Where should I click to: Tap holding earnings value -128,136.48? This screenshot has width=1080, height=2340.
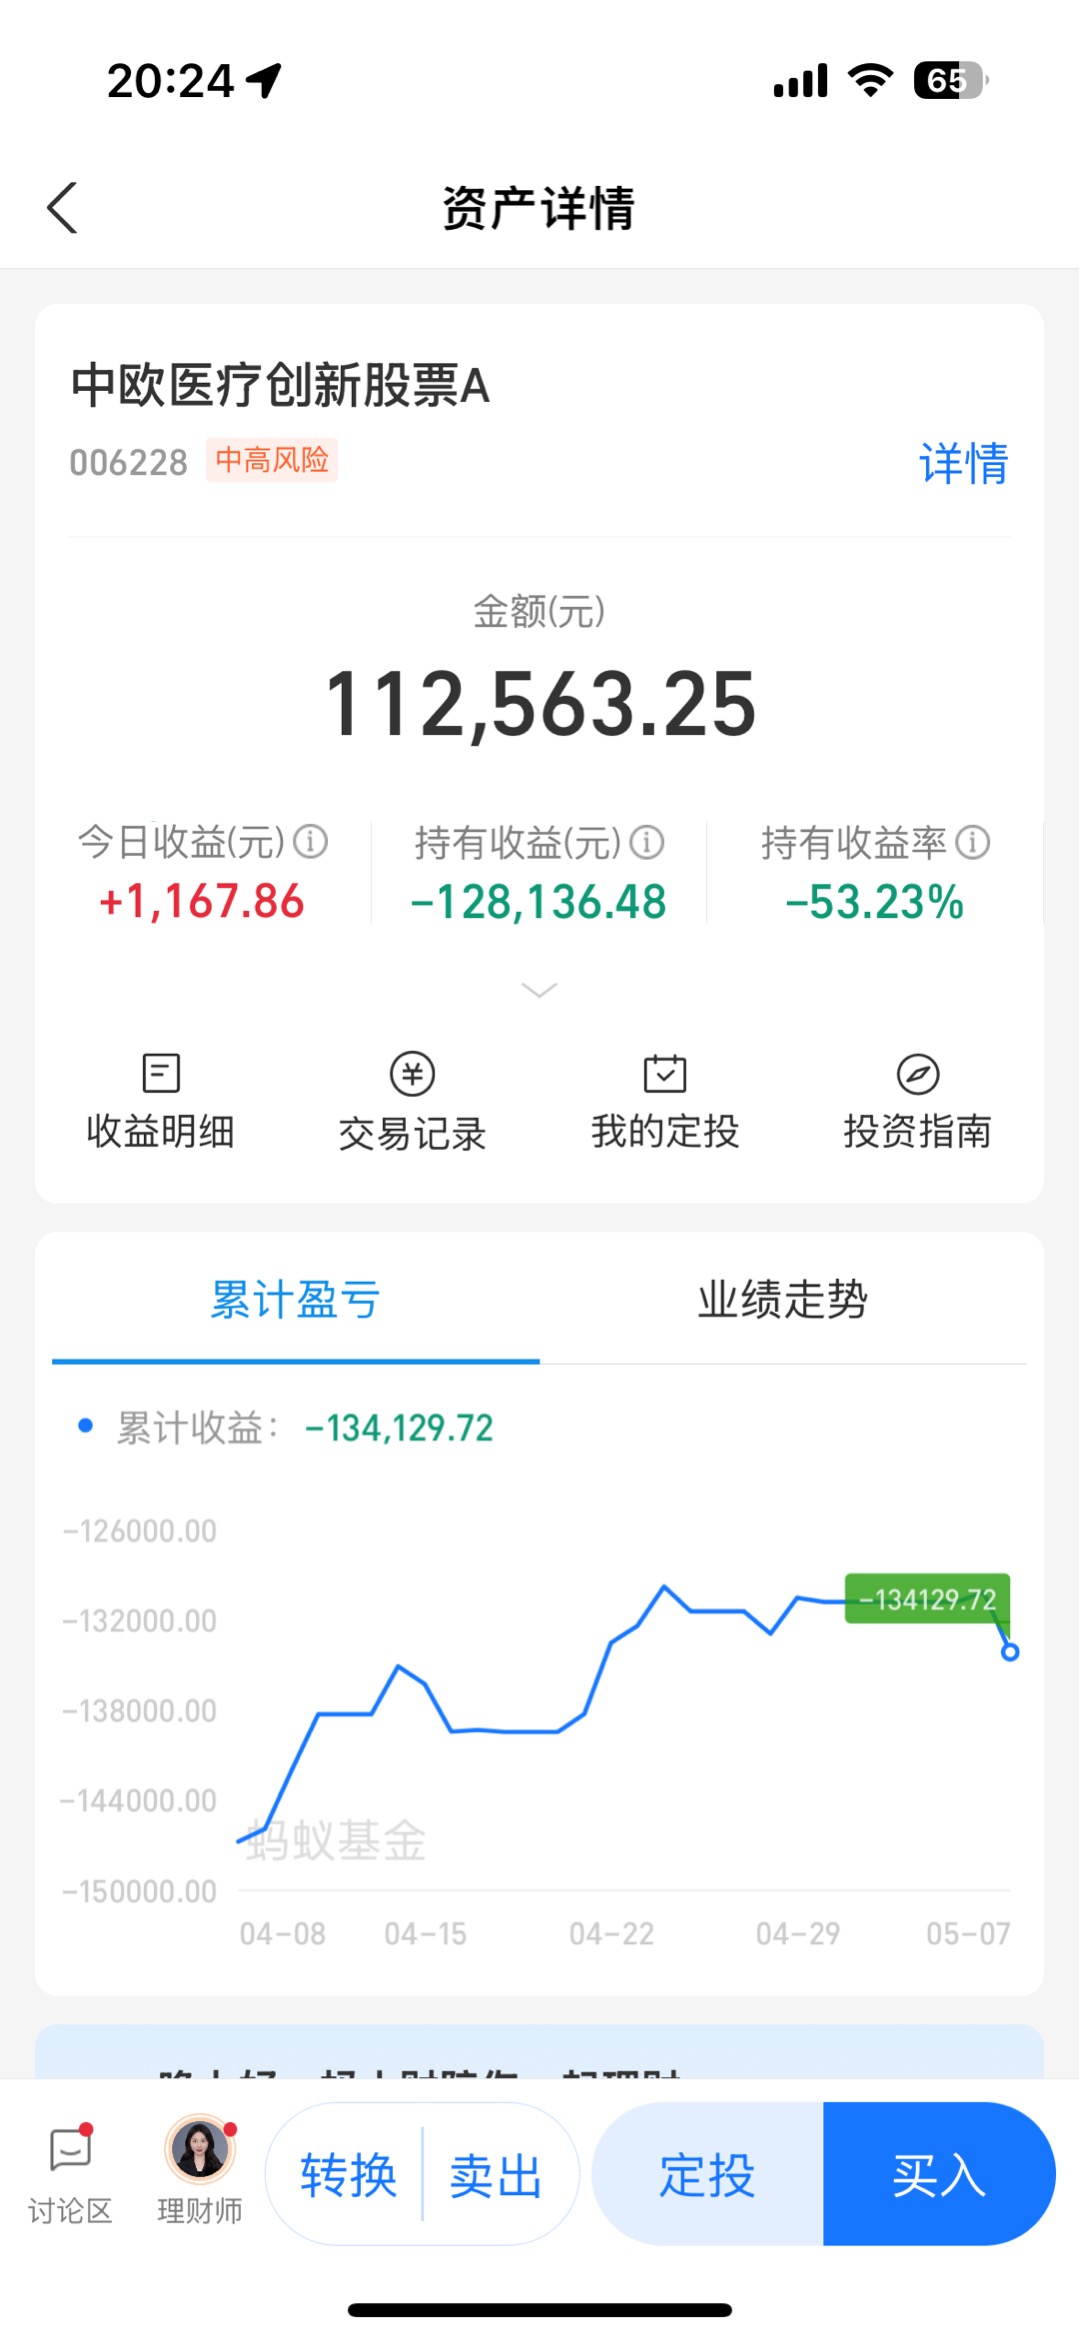click(539, 902)
